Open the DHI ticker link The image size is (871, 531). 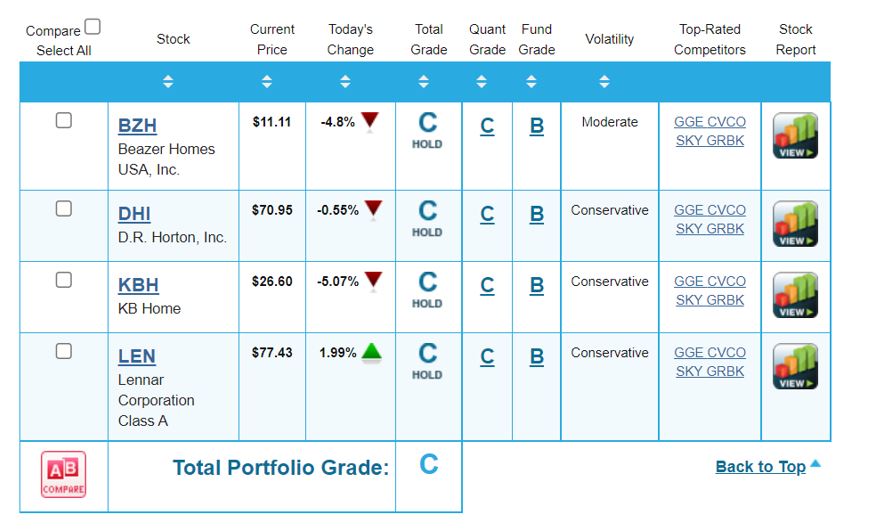point(134,214)
